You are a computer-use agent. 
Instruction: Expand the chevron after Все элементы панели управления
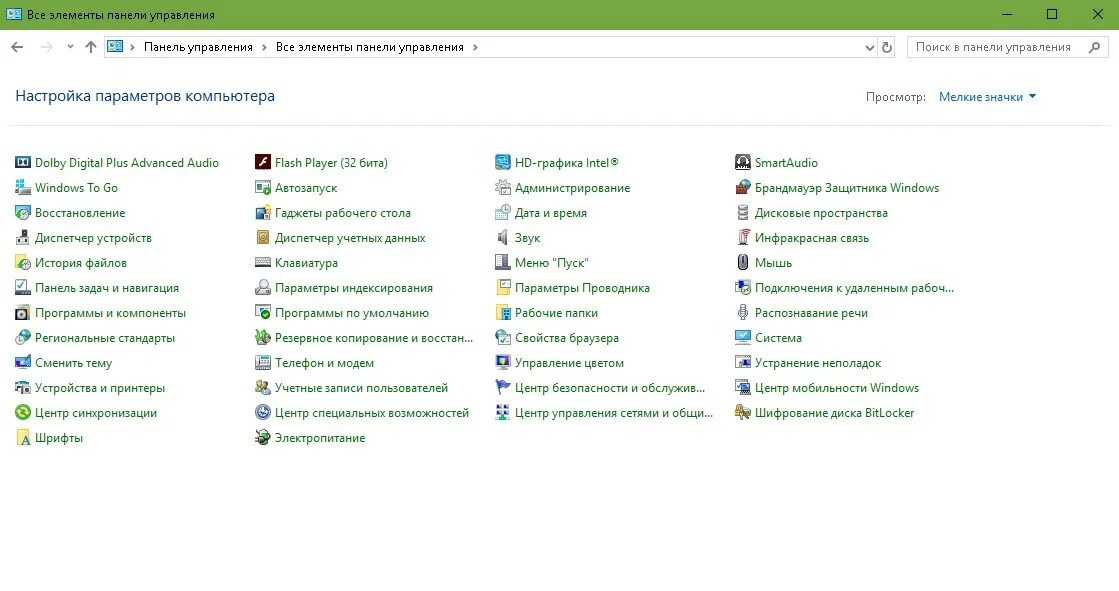point(475,47)
